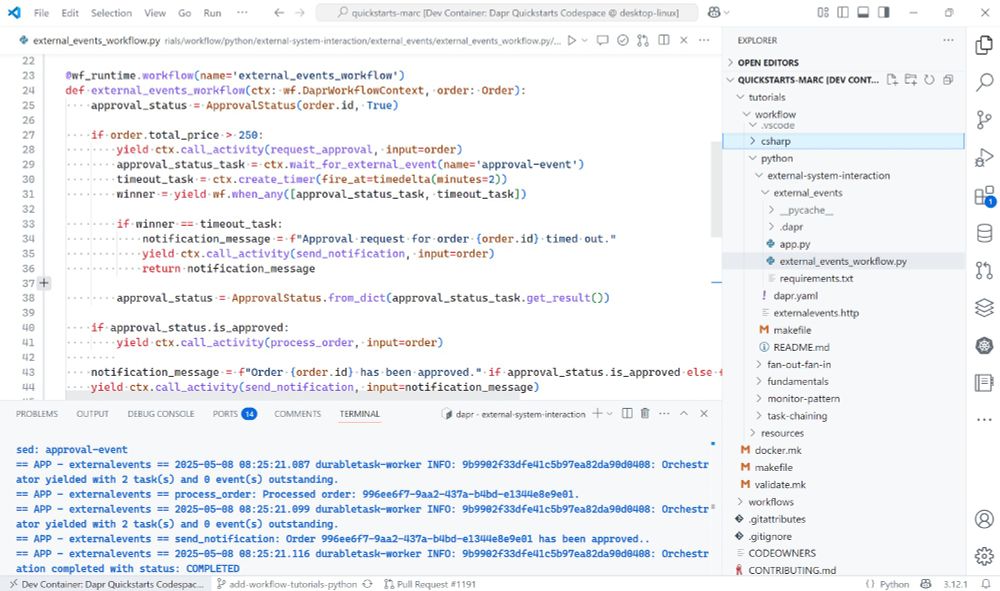This screenshot has height=591, width=1000.
Task: Click New File icon in Explorer header
Action: pyautogui.click(x=892, y=80)
